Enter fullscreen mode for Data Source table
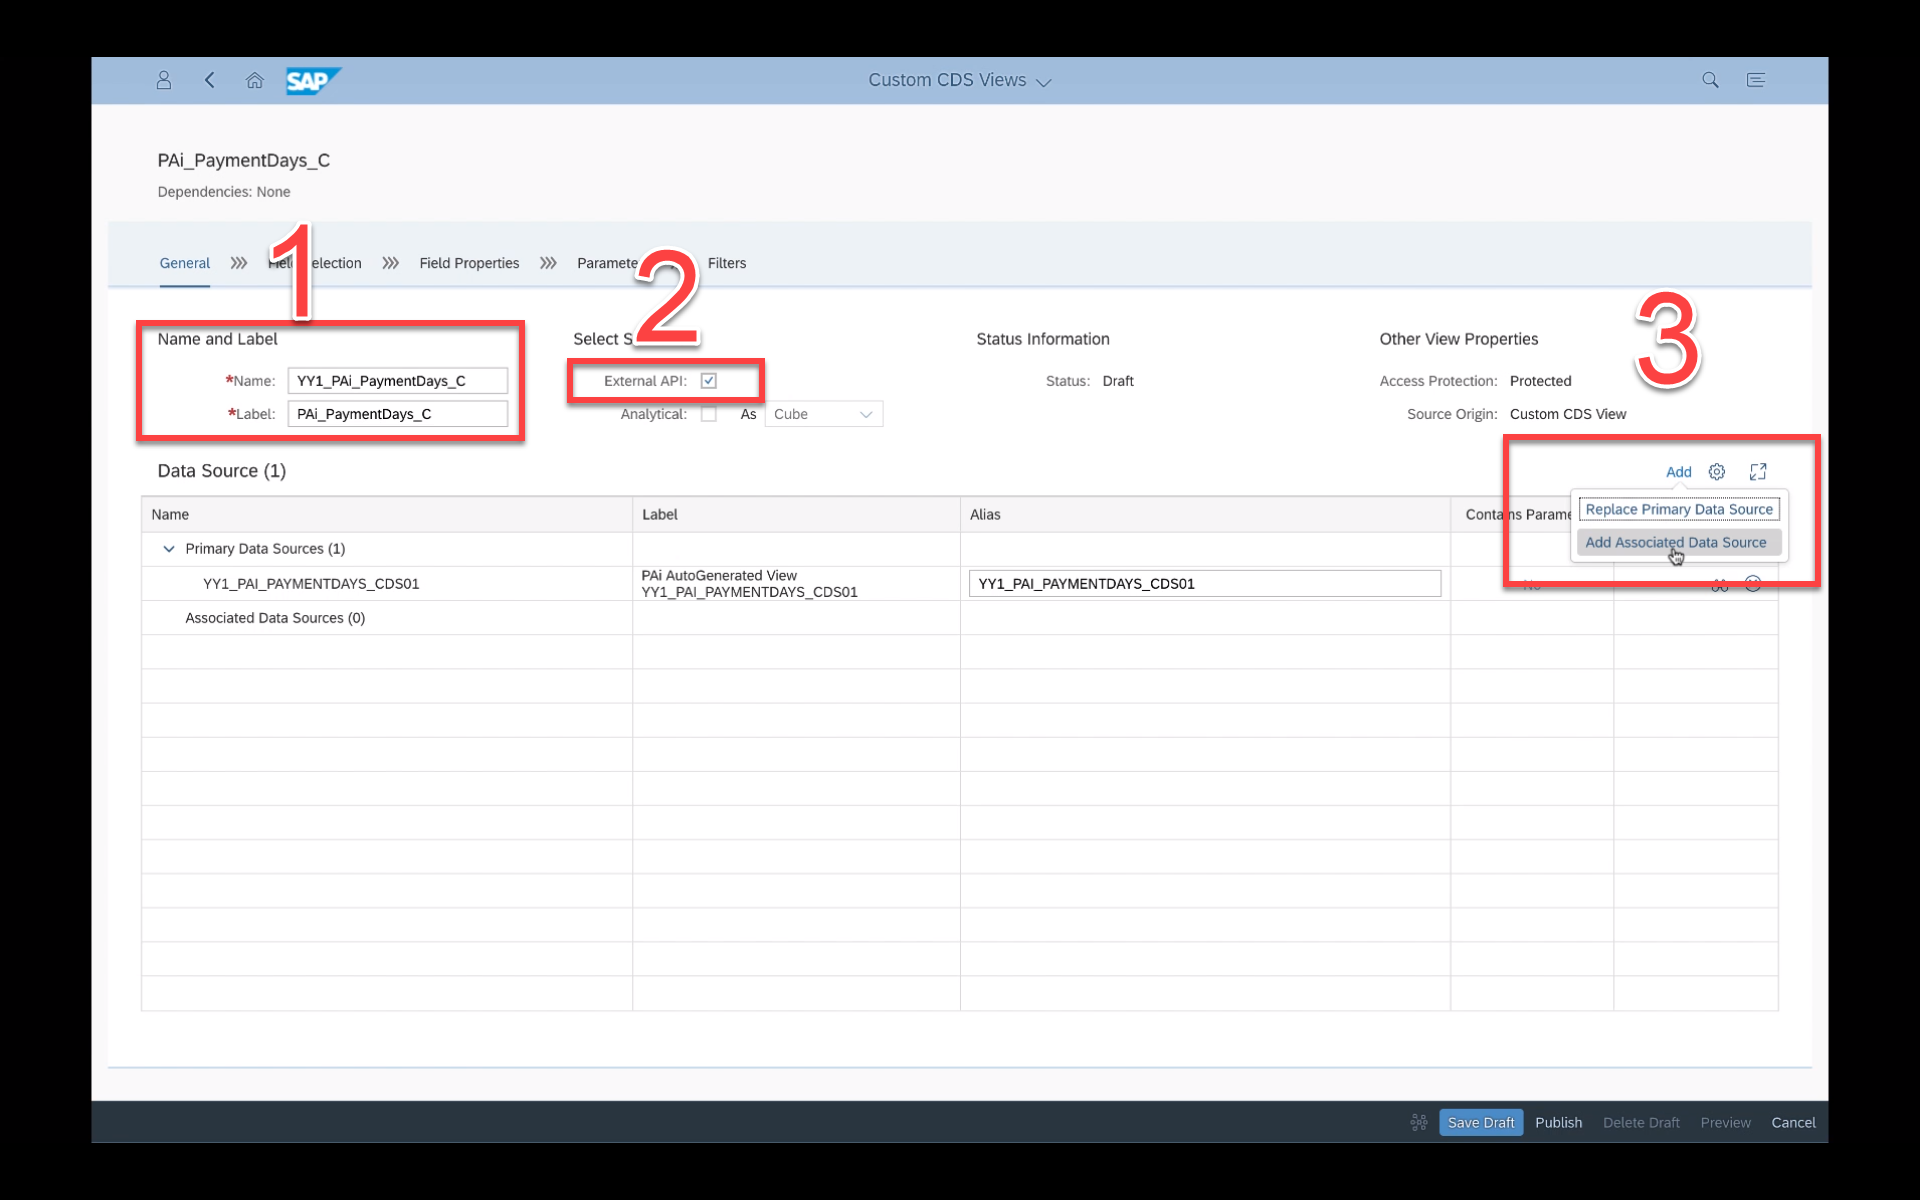Viewport: 1920px width, 1200px height. [1758, 472]
